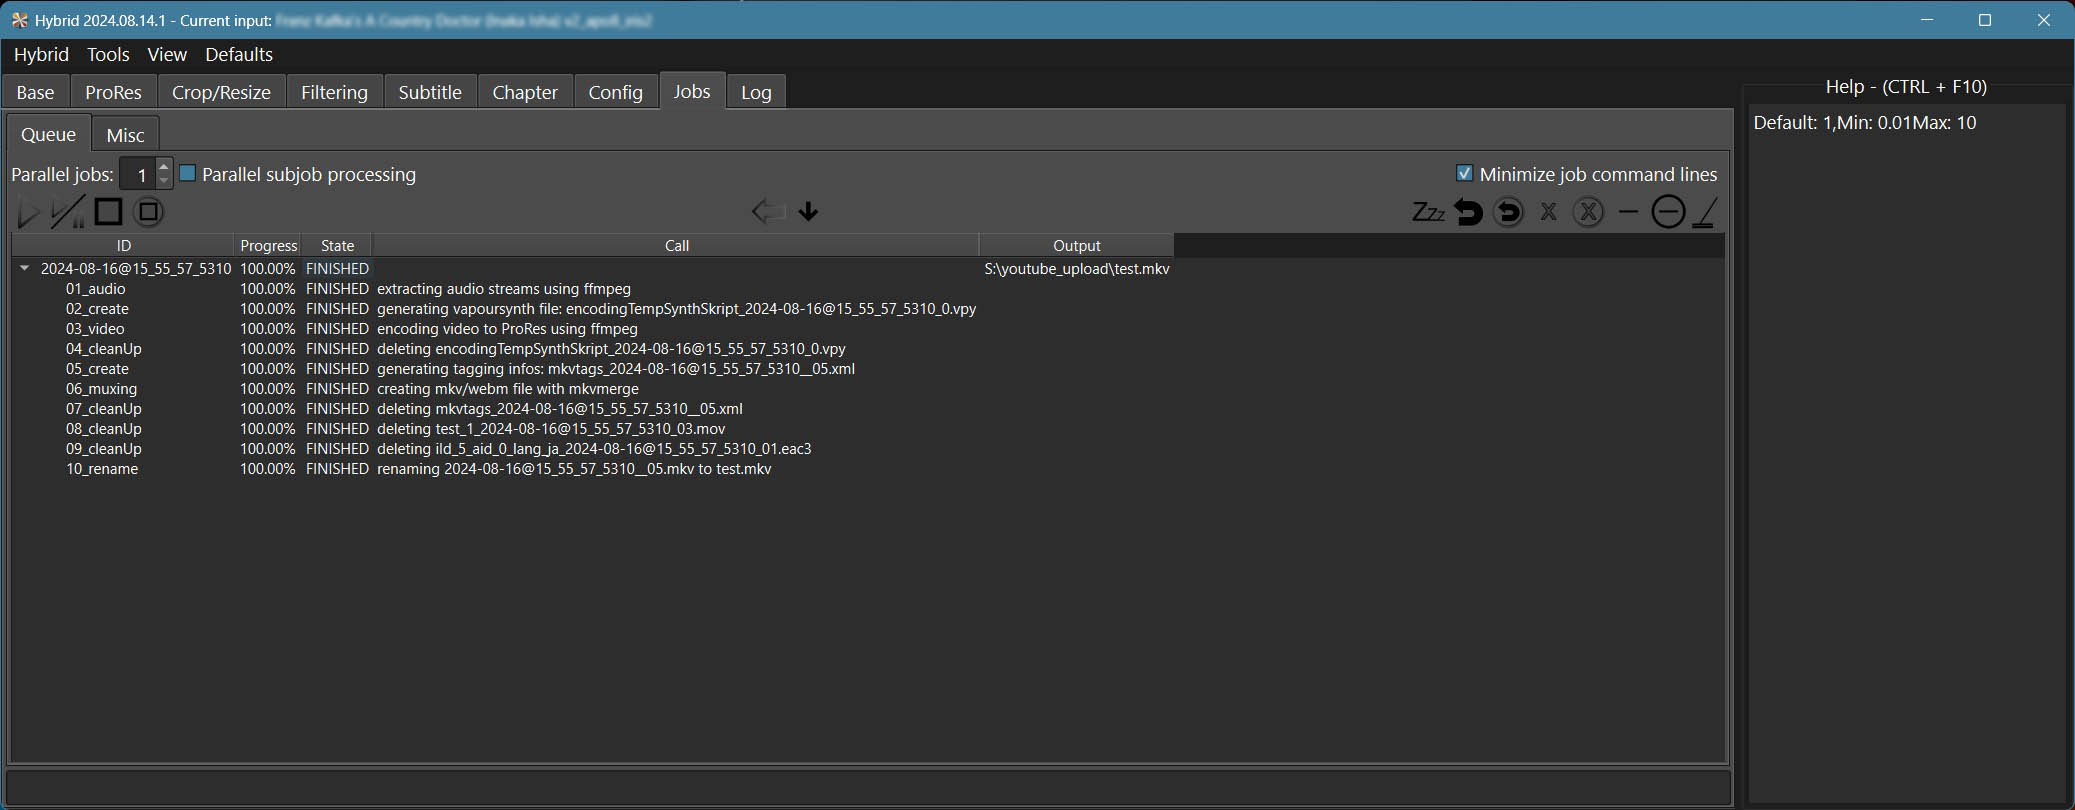Click the circled X icon in job toolbar
The width and height of the screenshot is (2075, 810).
(x=1588, y=212)
